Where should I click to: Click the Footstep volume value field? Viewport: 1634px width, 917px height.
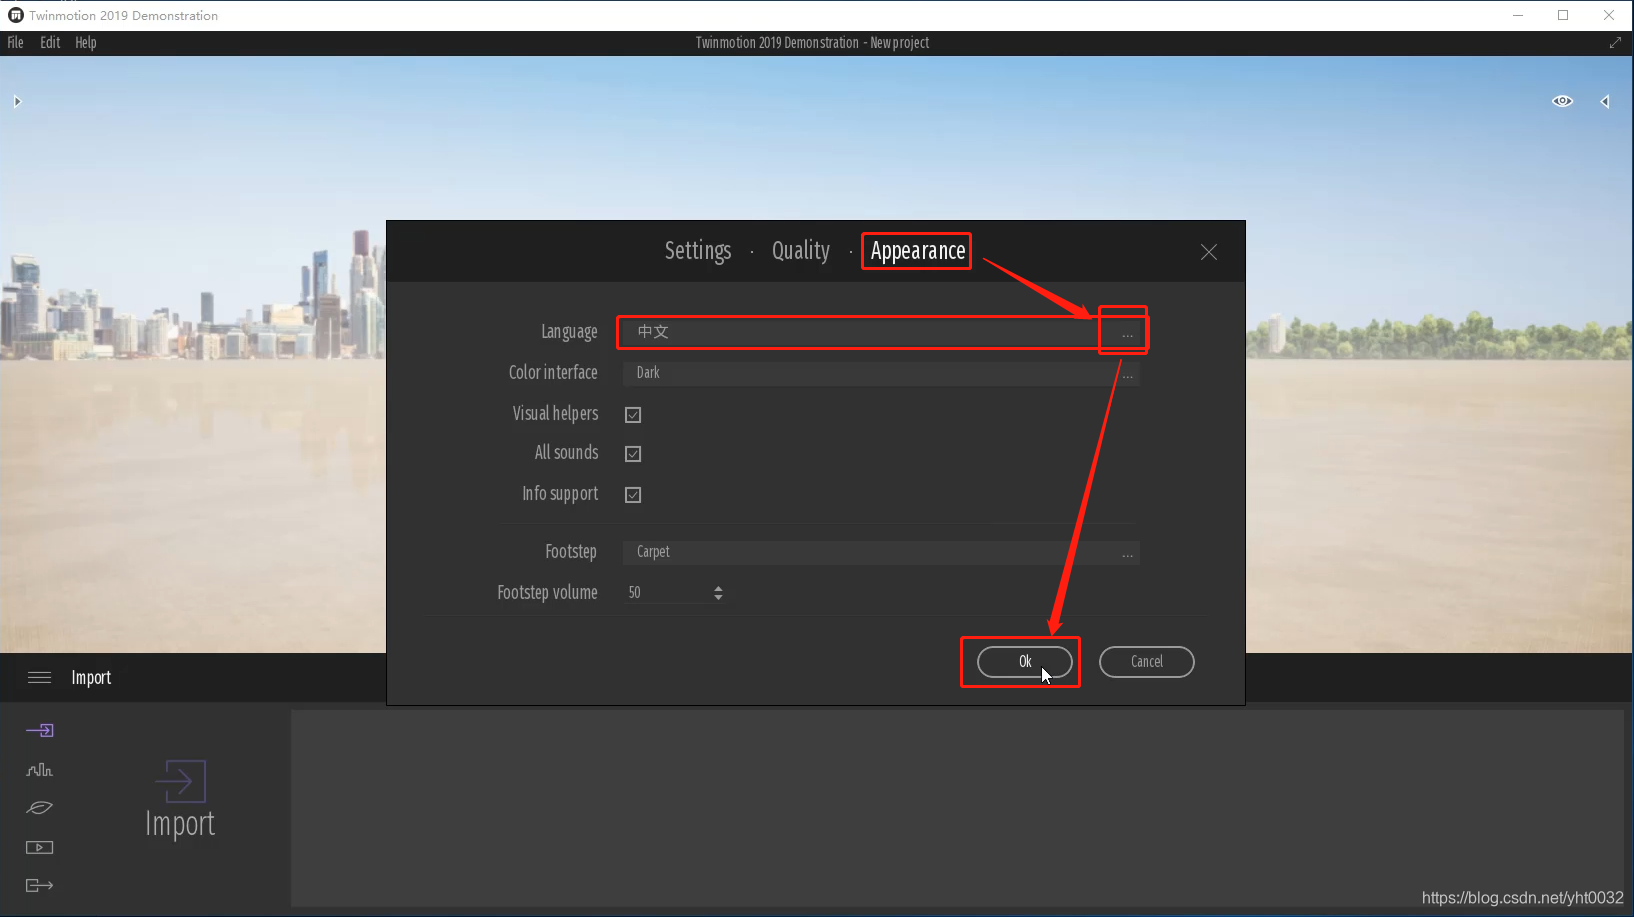667,593
